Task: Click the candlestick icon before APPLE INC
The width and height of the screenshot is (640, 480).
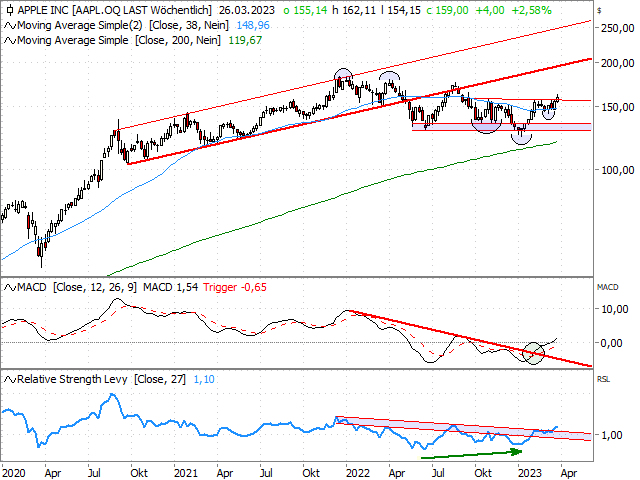Action: (10, 10)
